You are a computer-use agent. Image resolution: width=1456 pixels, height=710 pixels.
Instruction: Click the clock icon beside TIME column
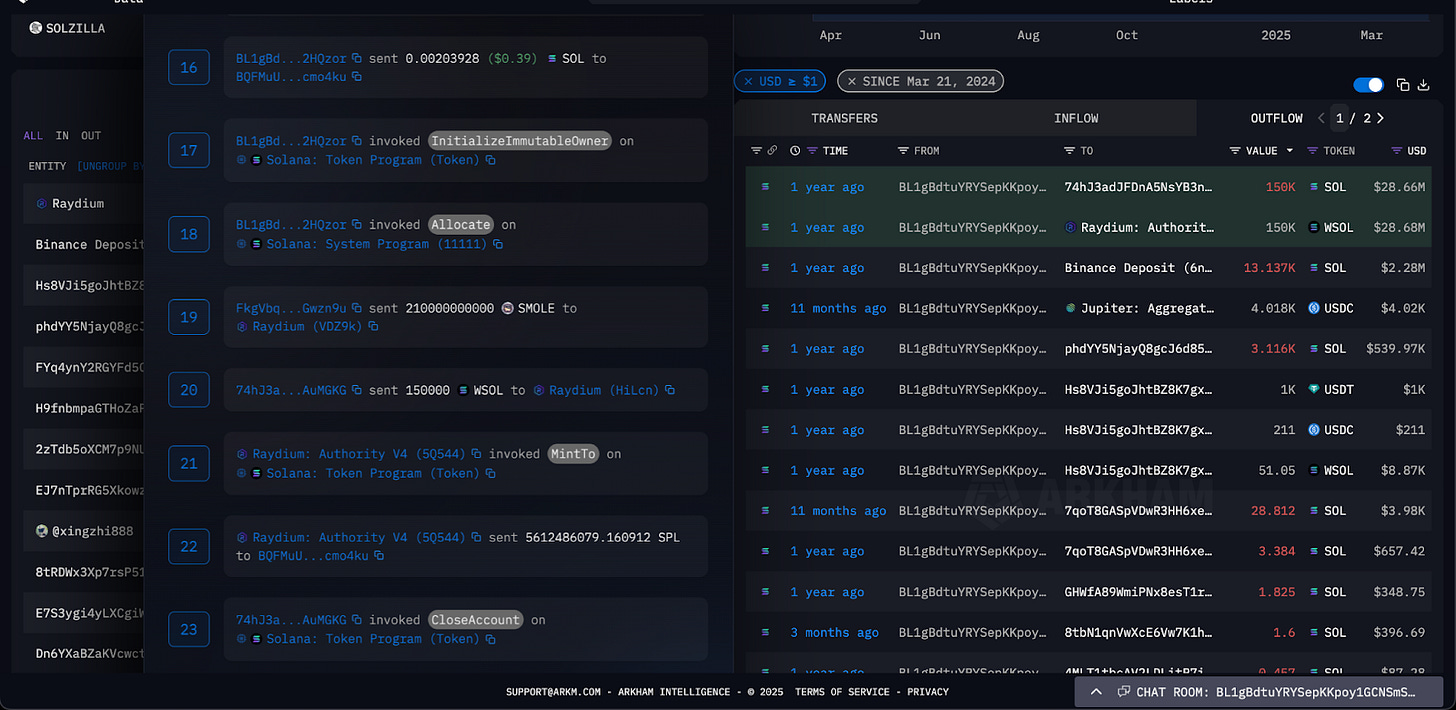coord(795,151)
